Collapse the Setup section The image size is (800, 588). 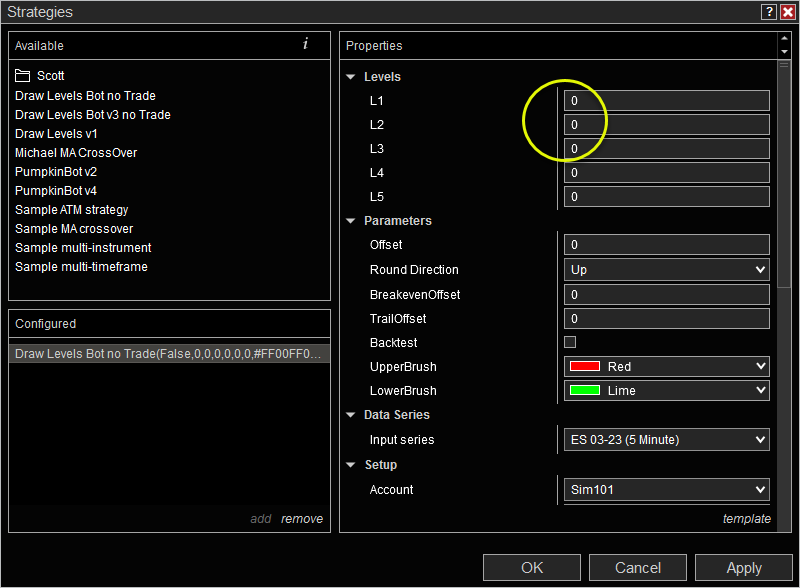click(x=351, y=464)
